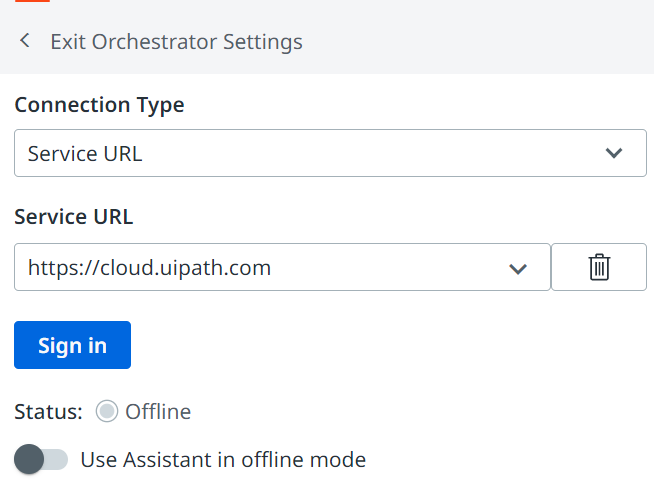The width and height of the screenshot is (654, 494).
Task: Remove the saved URL with the delete button
Action: (x=599, y=267)
